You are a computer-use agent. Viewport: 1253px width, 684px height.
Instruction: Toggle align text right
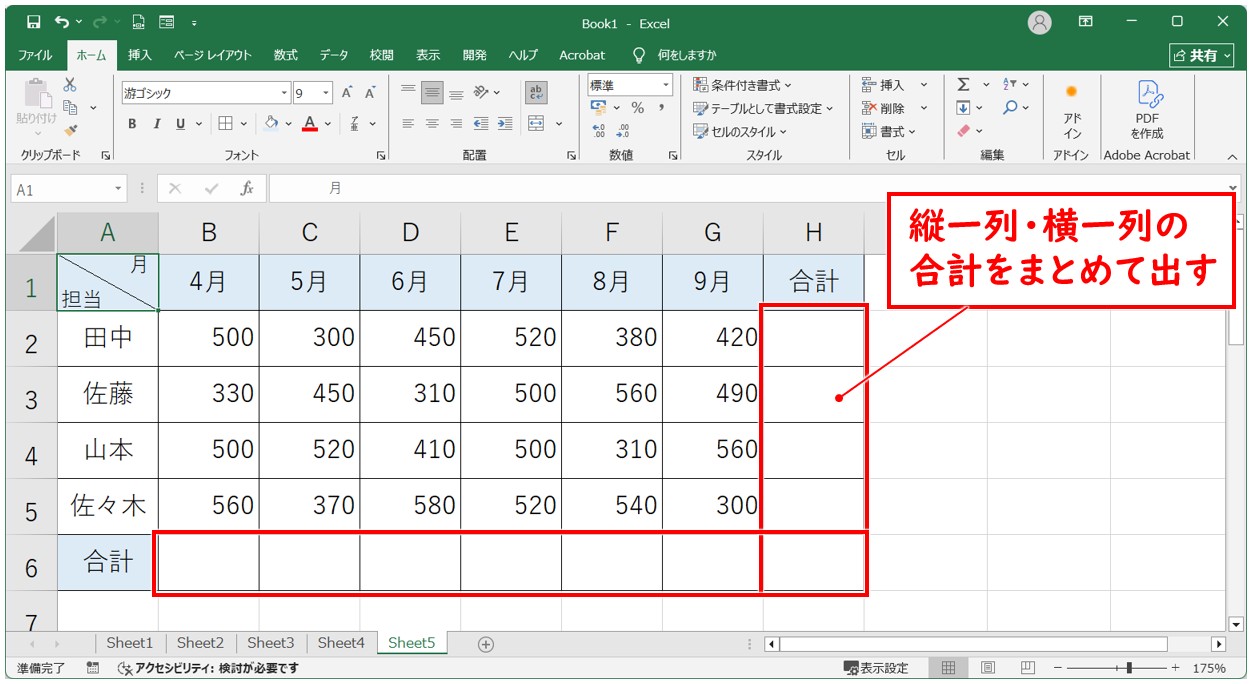tap(456, 124)
